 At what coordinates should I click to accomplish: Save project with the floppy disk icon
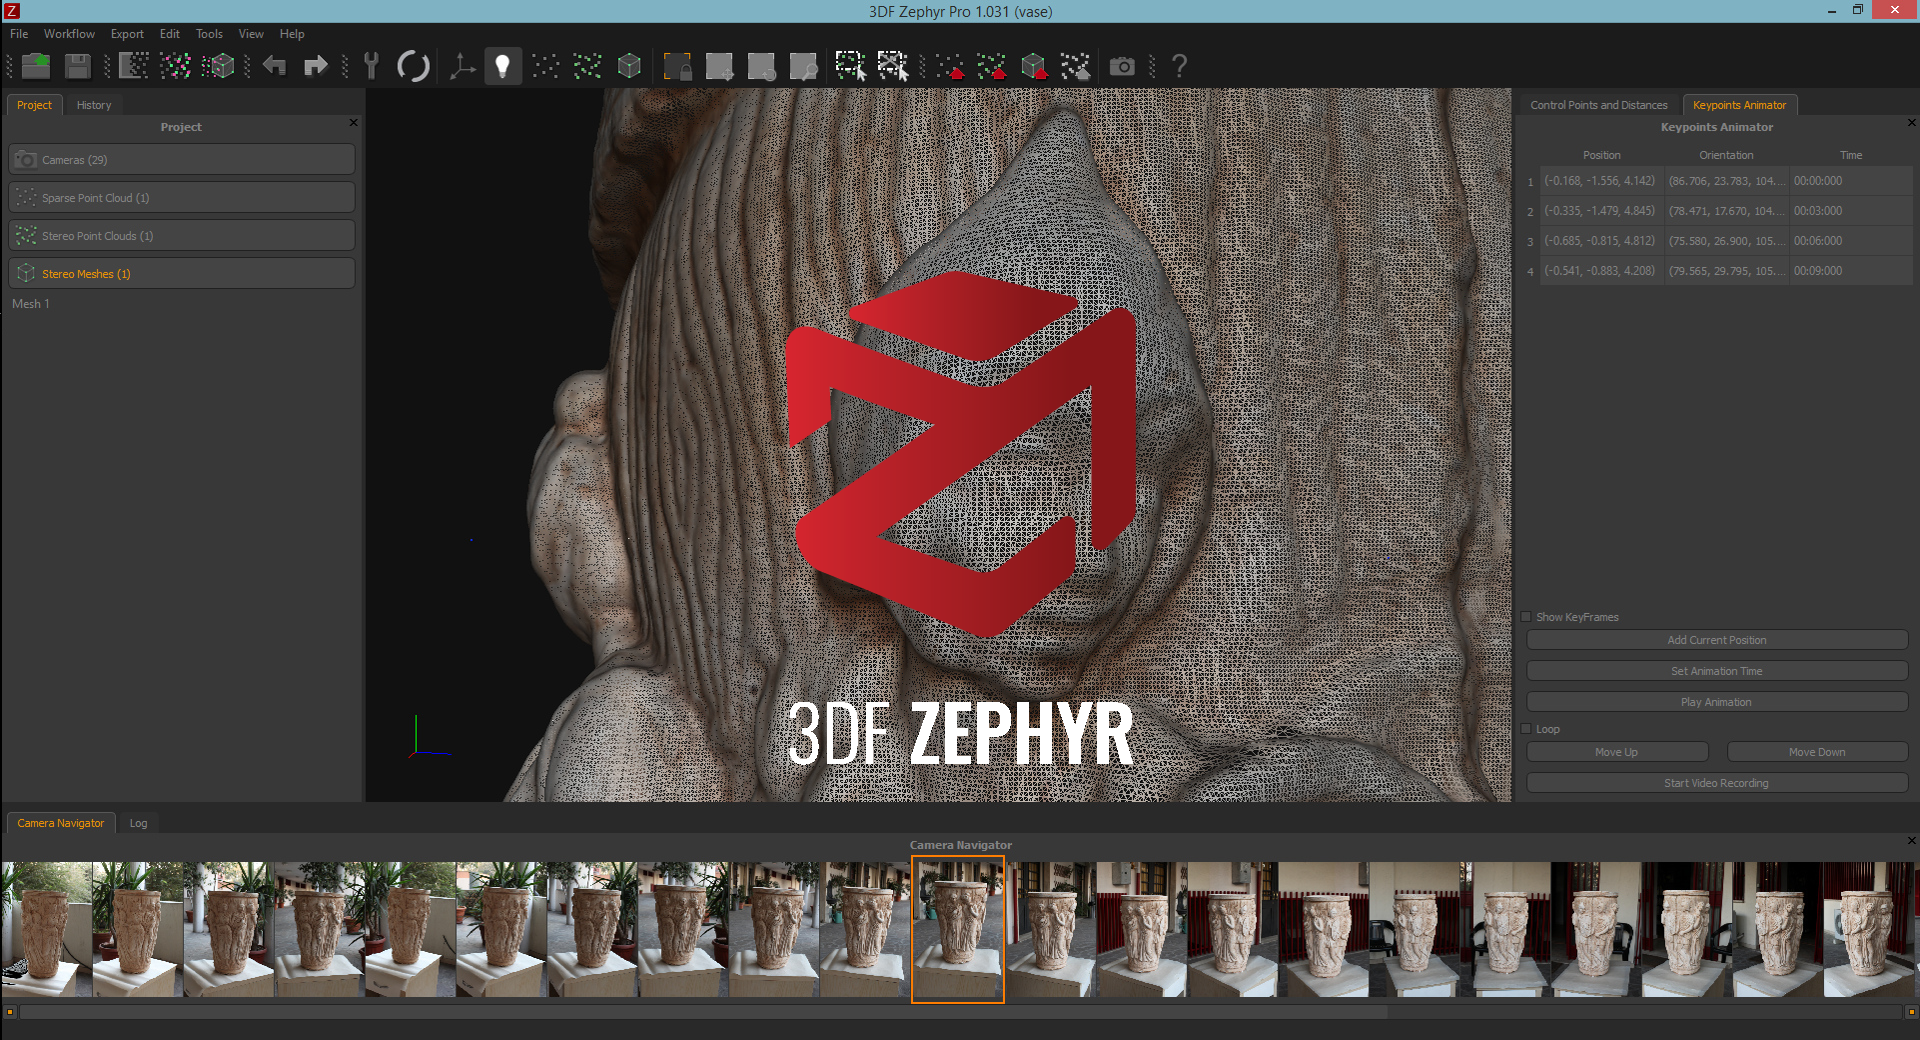78,66
